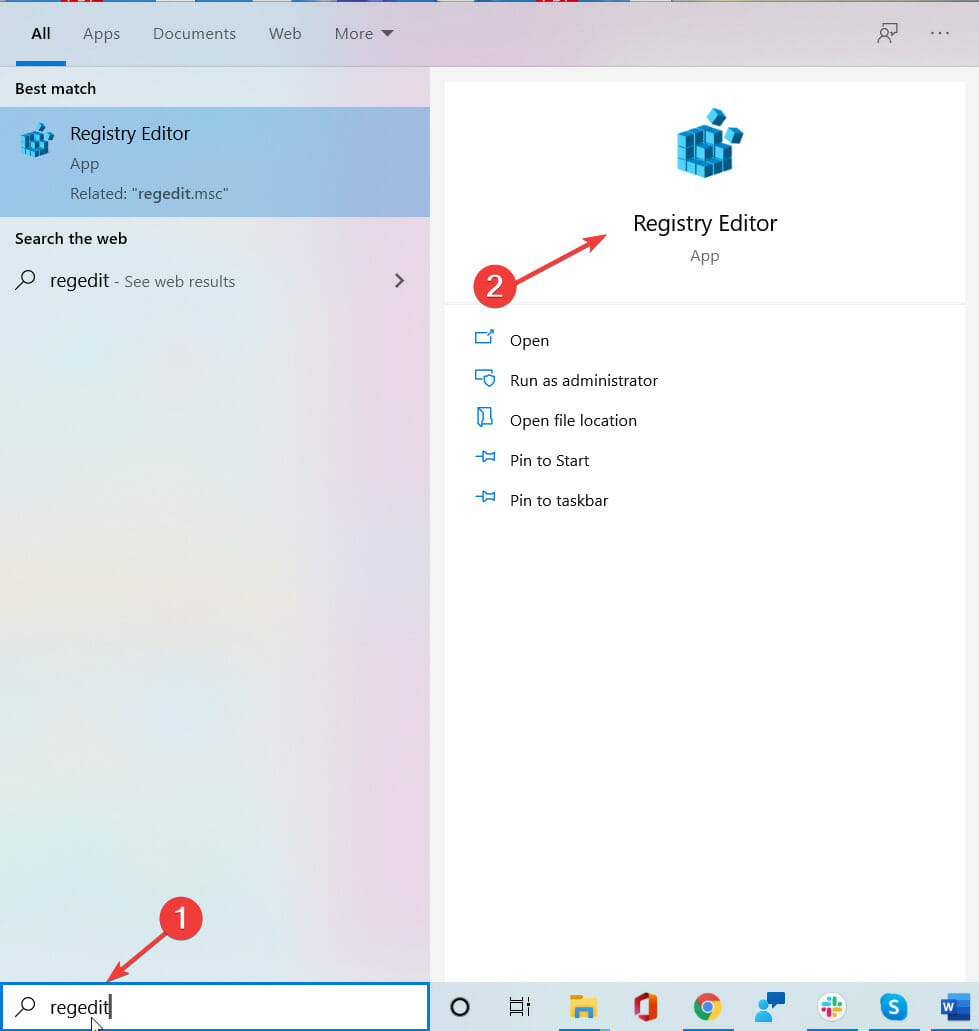The width and height of the screenshot is (979, 1031).
Task: Switch to the Apps search tab
Action: pyautogui.click(x=101, y=34)
